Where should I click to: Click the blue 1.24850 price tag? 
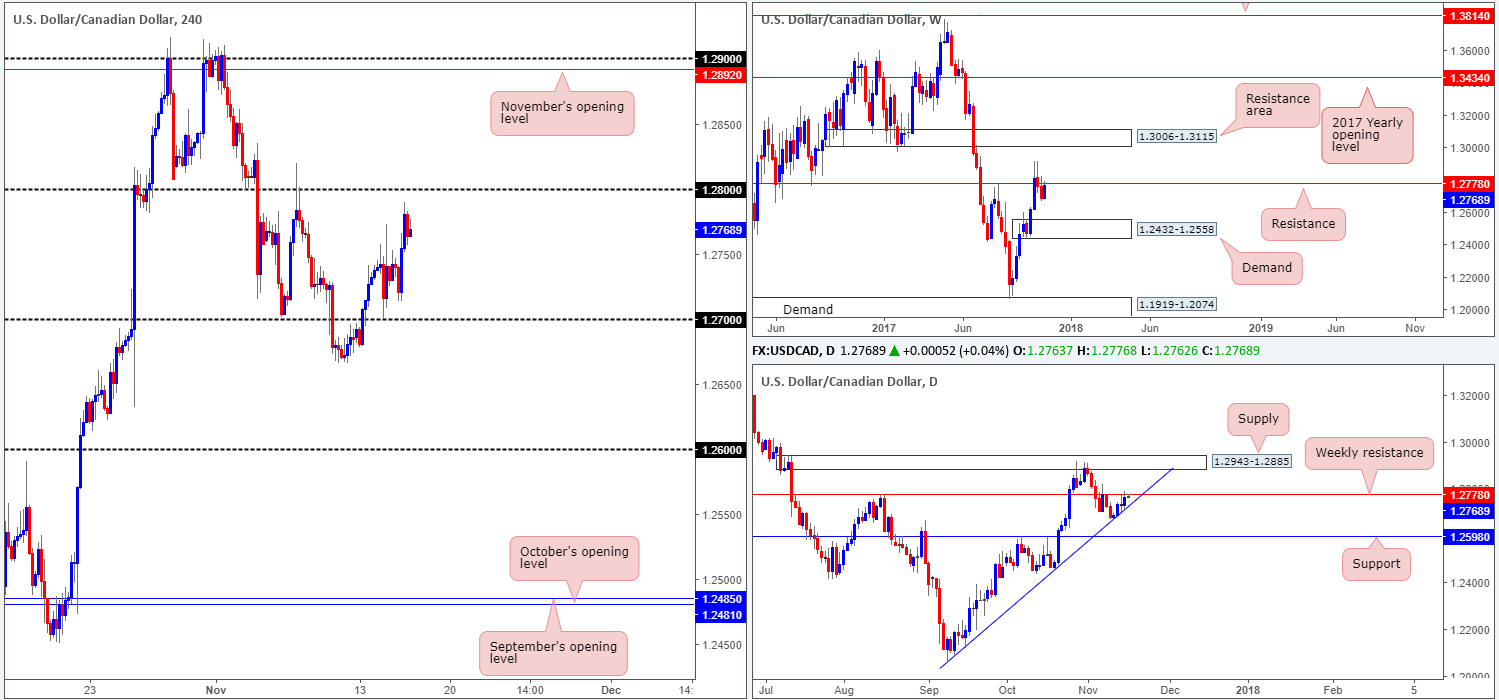pyautogui.click(x=721, y=598)
